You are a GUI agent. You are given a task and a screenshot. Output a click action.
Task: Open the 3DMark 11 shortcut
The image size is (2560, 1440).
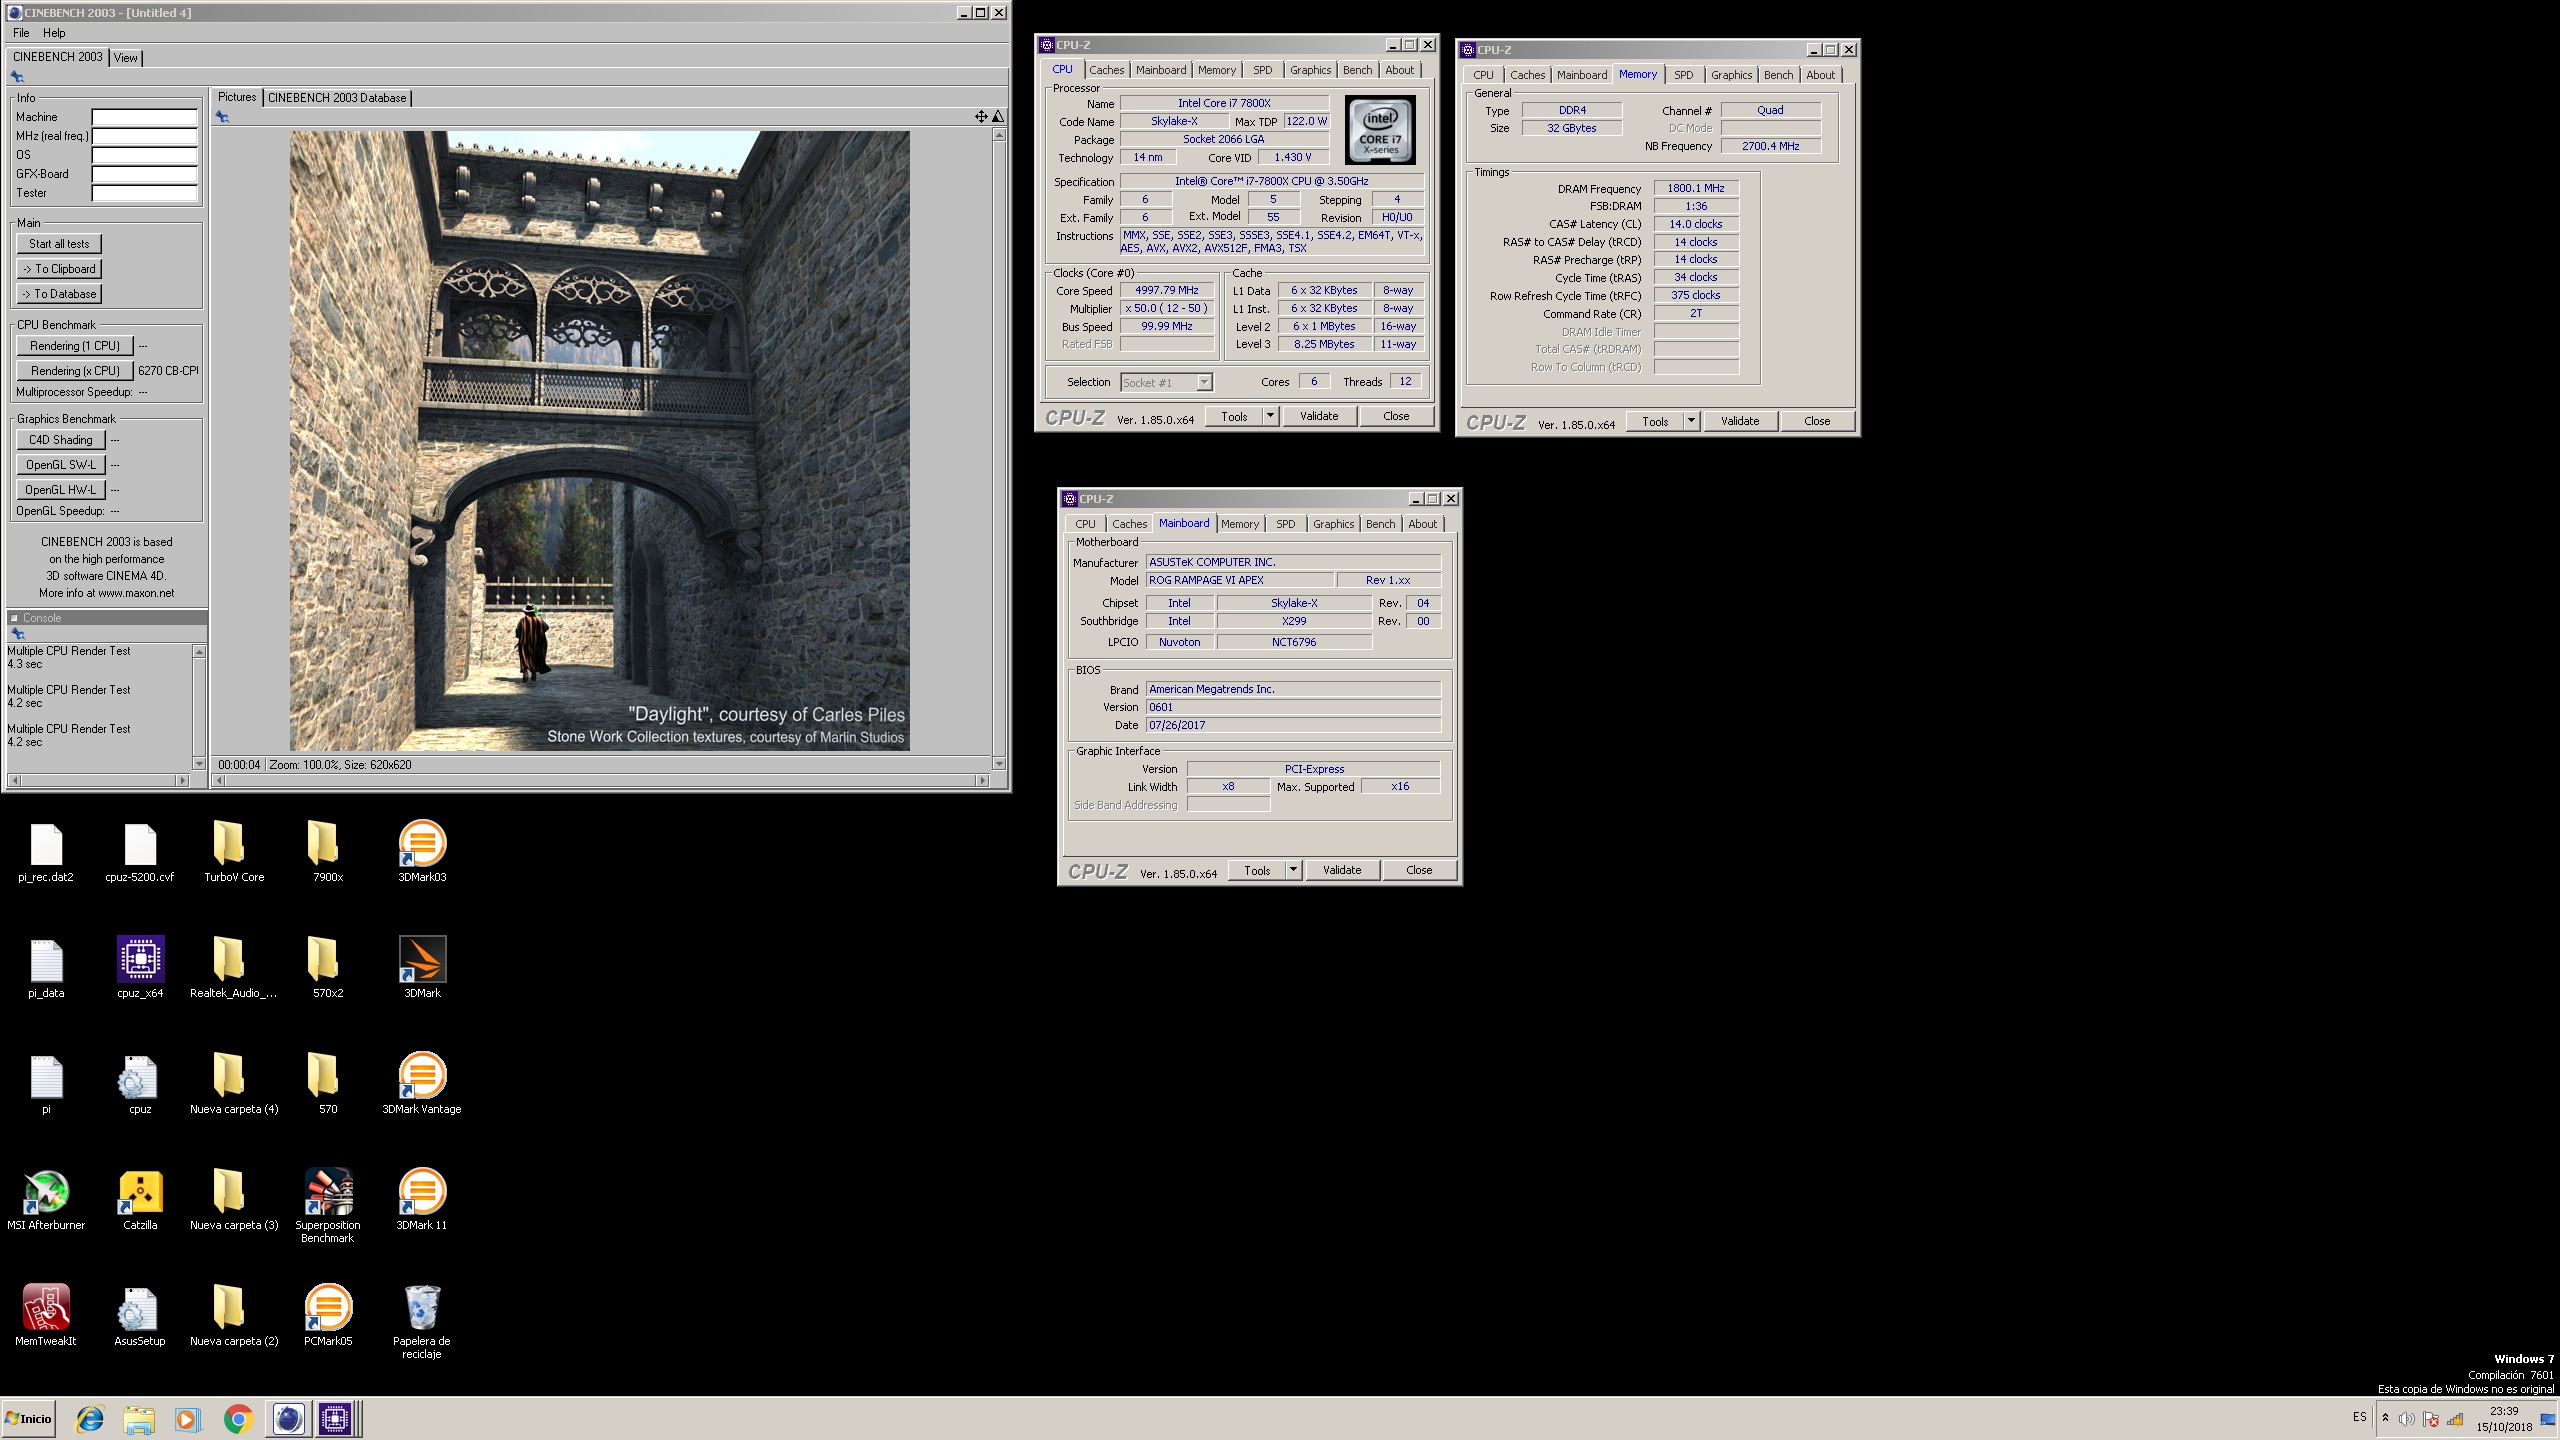422,1199
